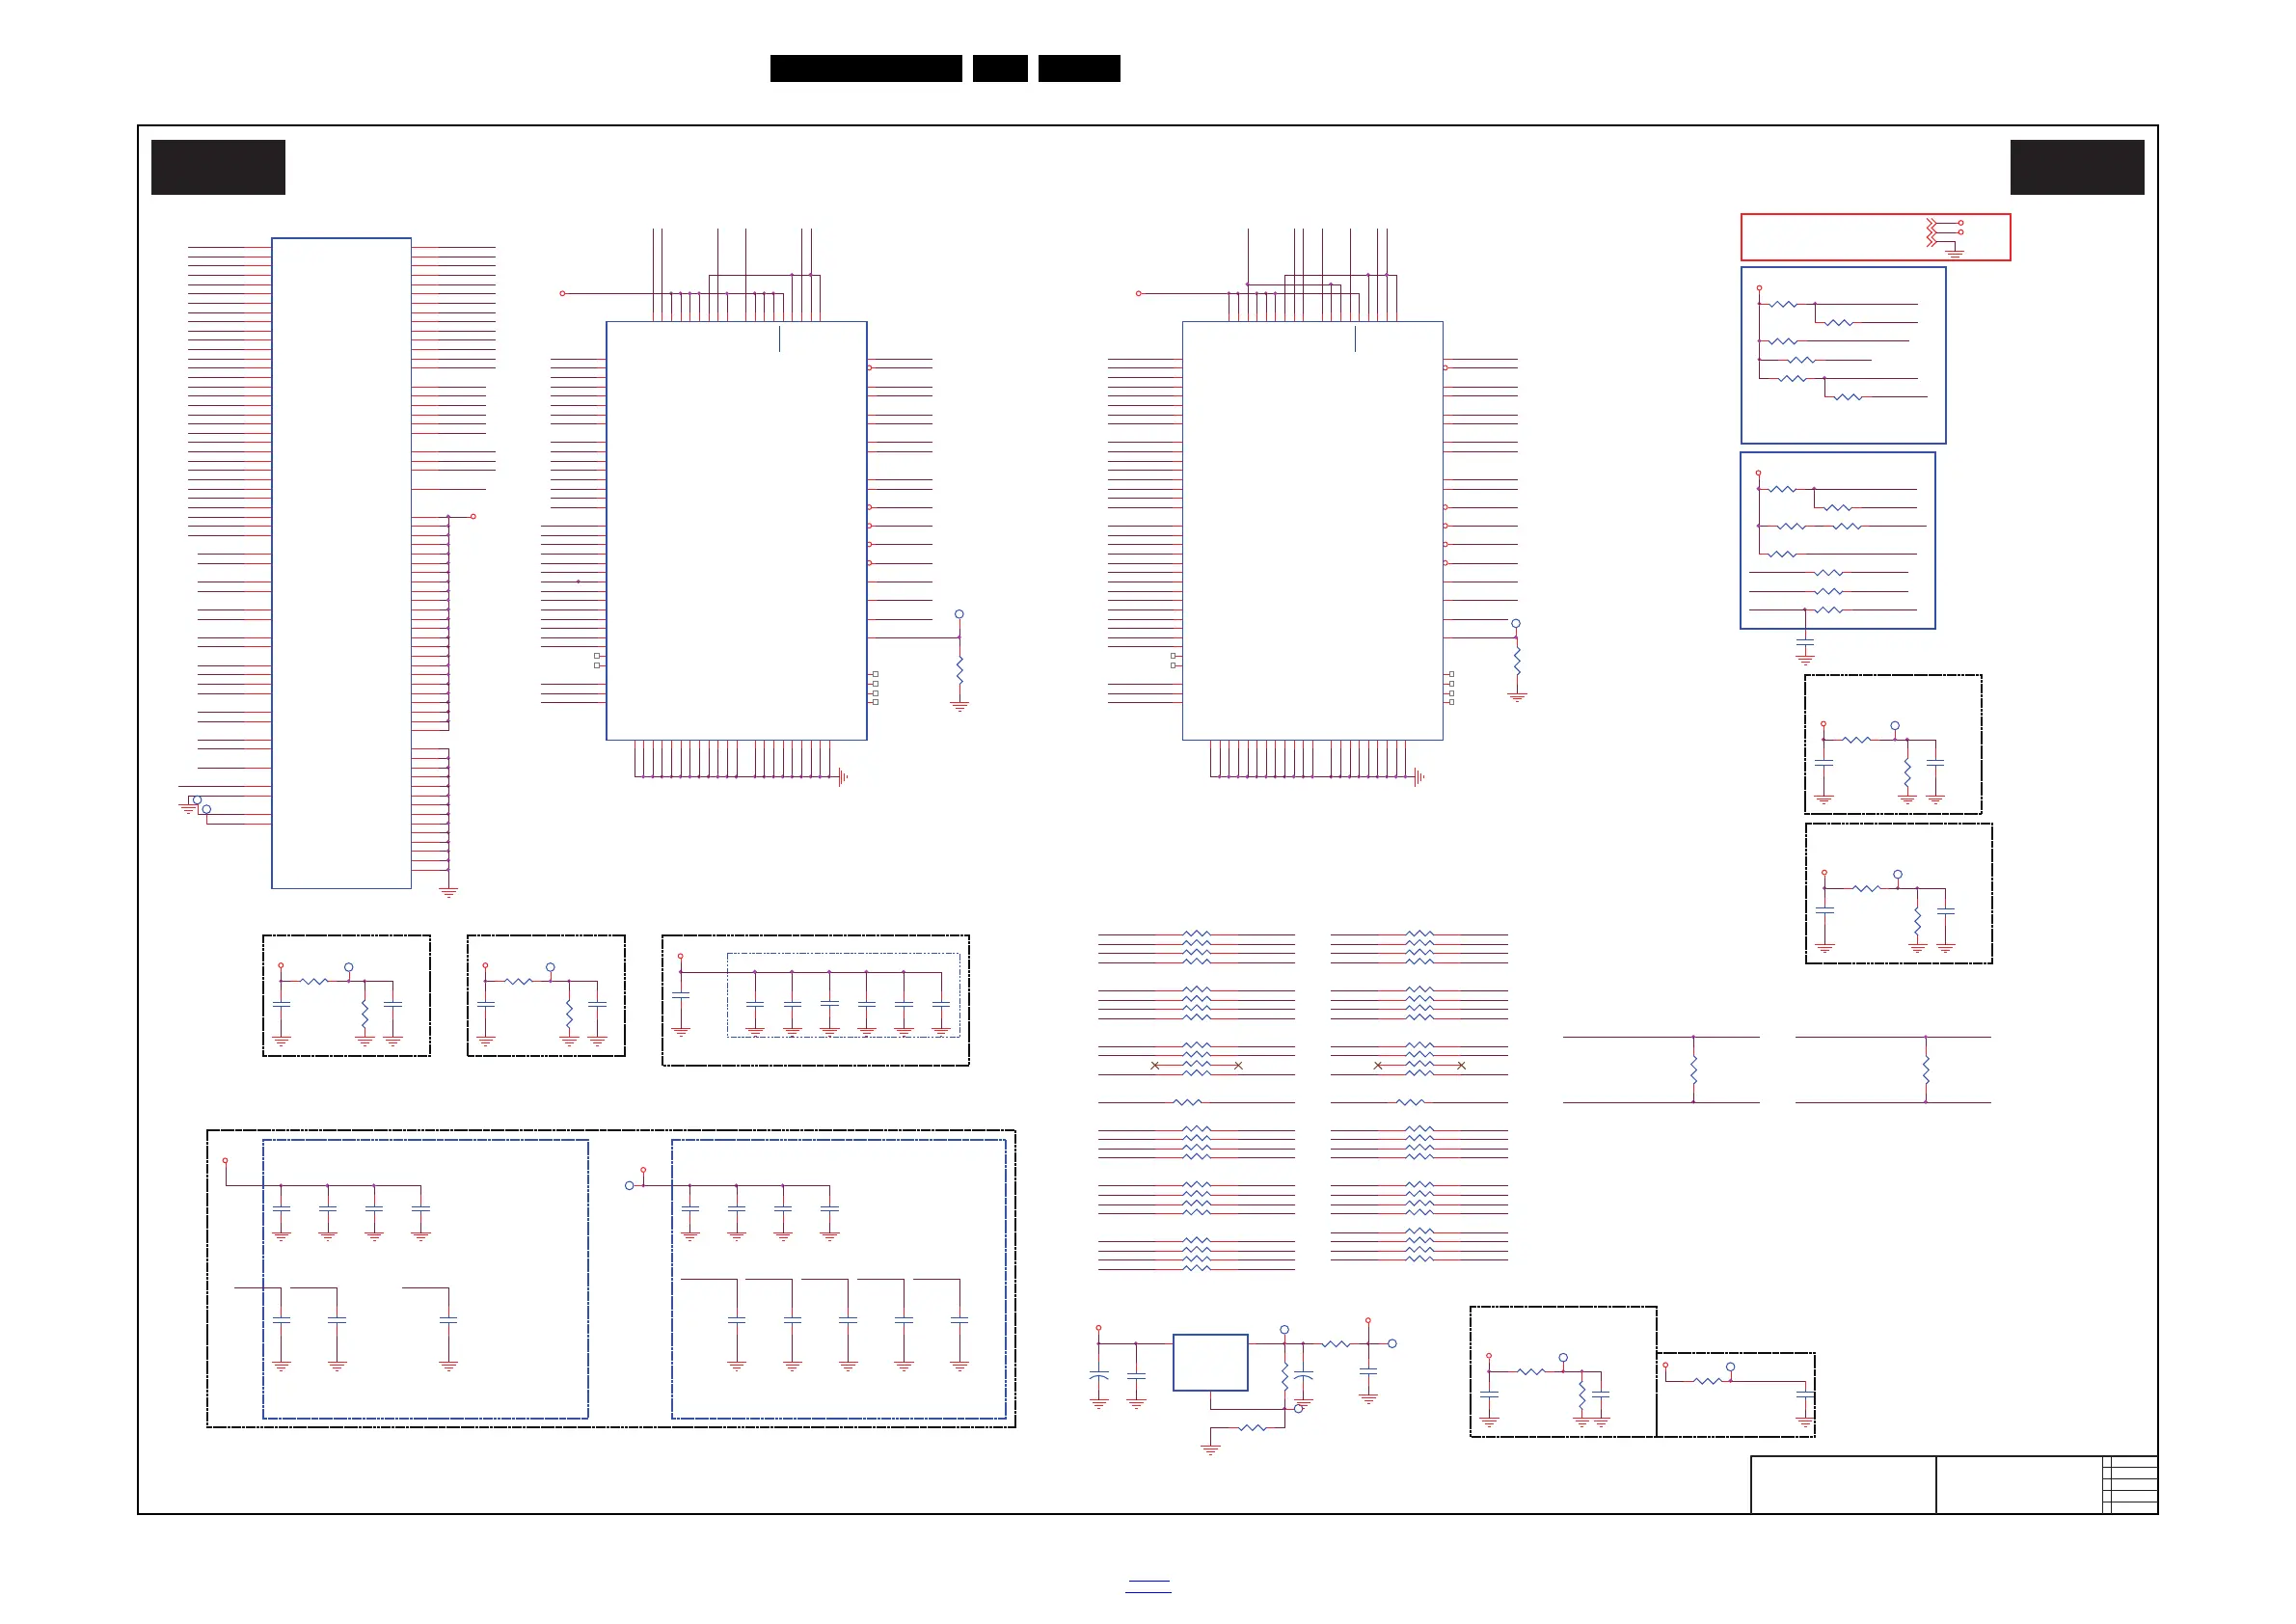Image resolution: width=2296 pixels, height=1624 pixels.
Task: Click the ground symbol beneath the tall connector
Action: pos(449,891)
